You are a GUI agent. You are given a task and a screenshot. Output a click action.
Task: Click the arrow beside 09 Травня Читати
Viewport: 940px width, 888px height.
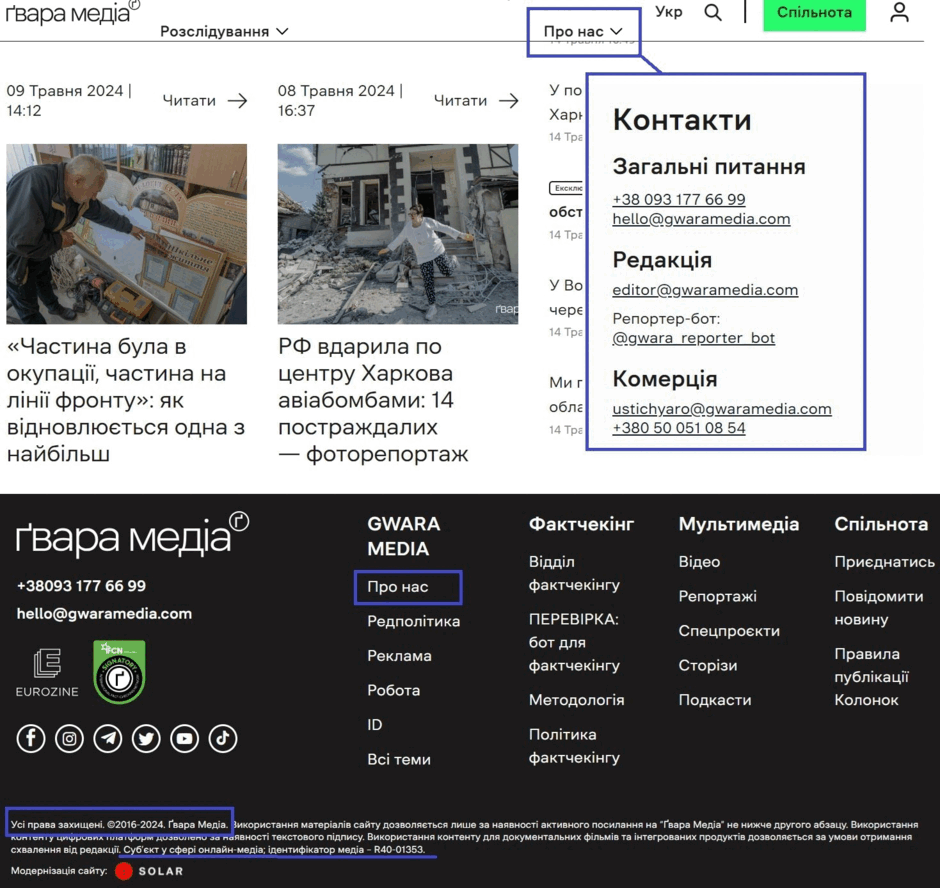[x=237, y=100]
